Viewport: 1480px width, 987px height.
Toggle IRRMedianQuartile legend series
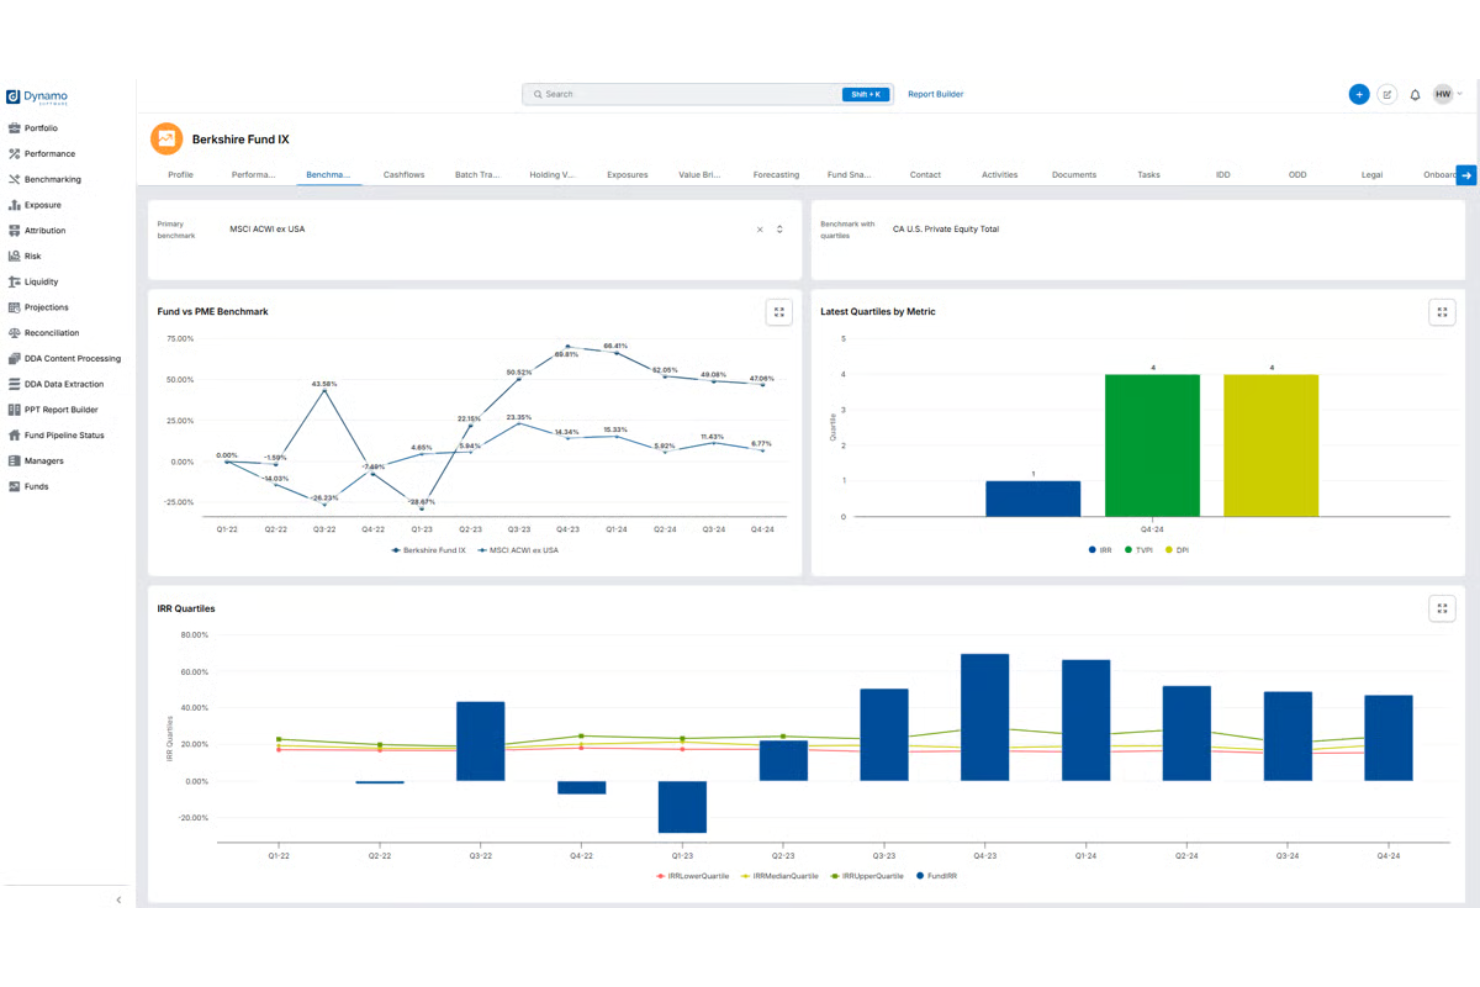(780, 876)
